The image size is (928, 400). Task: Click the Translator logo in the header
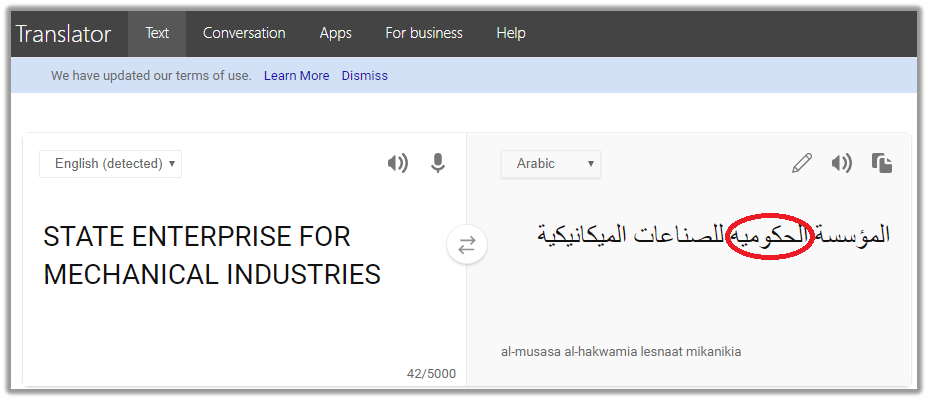[x=63, y=34]
